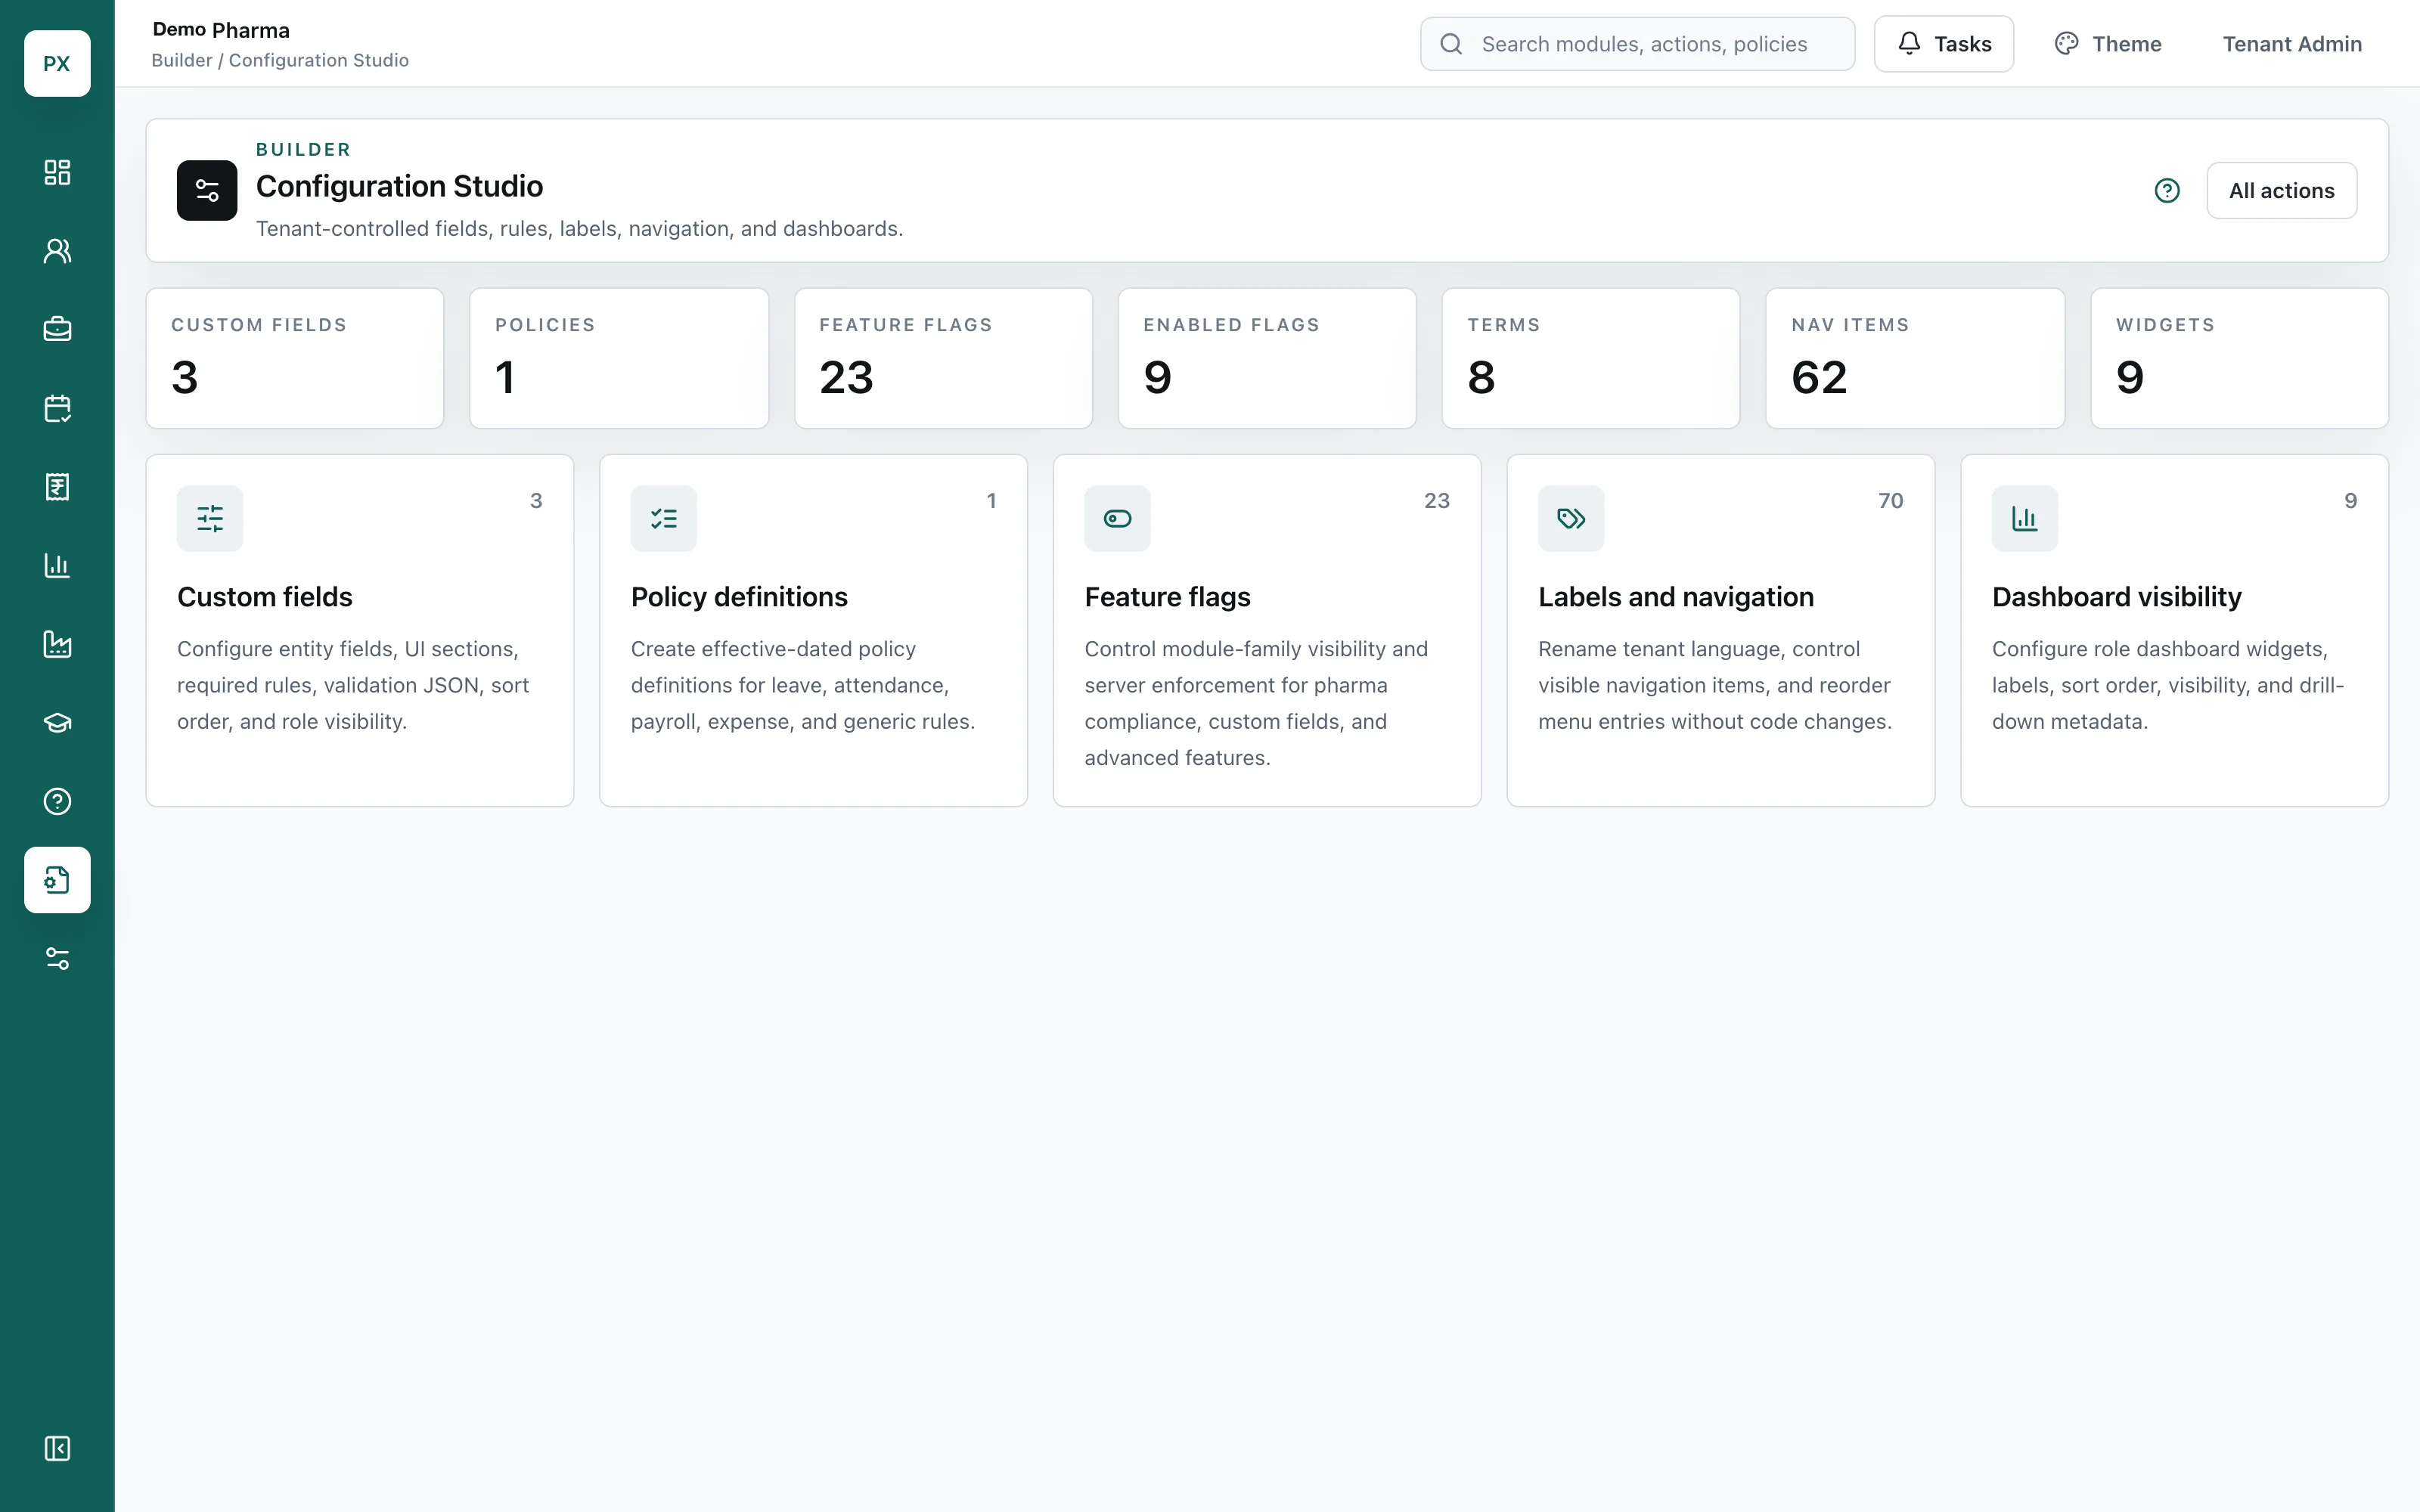The image size is (2420, 1512).
Task: Open the sliders settings icon in sidebar
Action: (57, 959)
